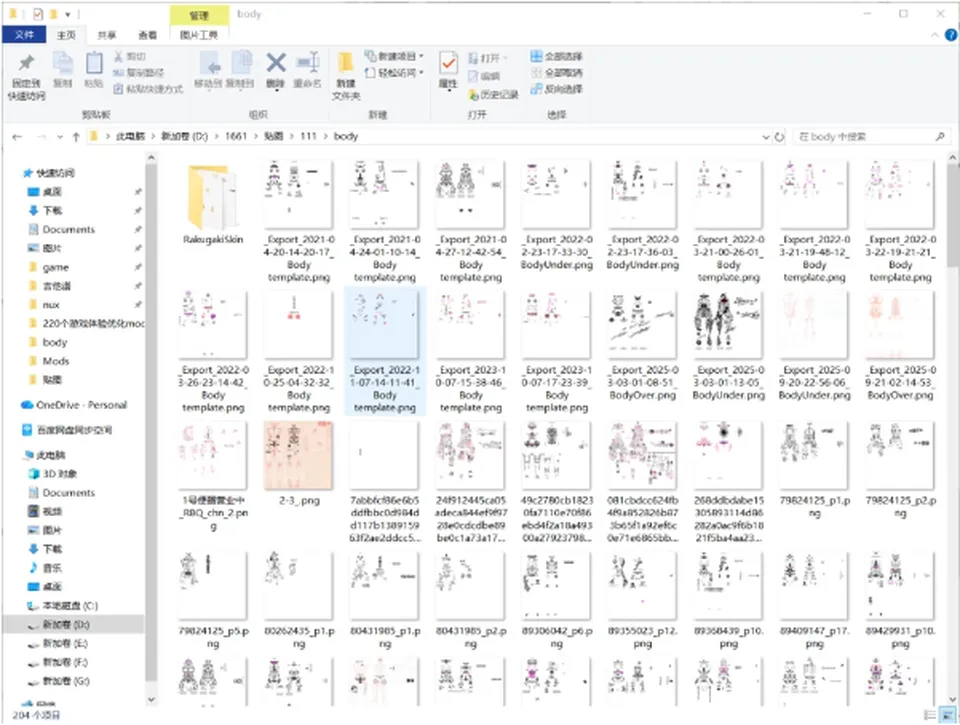Select Mods folder in Quick access sidebar
960x725 pixels.
coord(56,361)
